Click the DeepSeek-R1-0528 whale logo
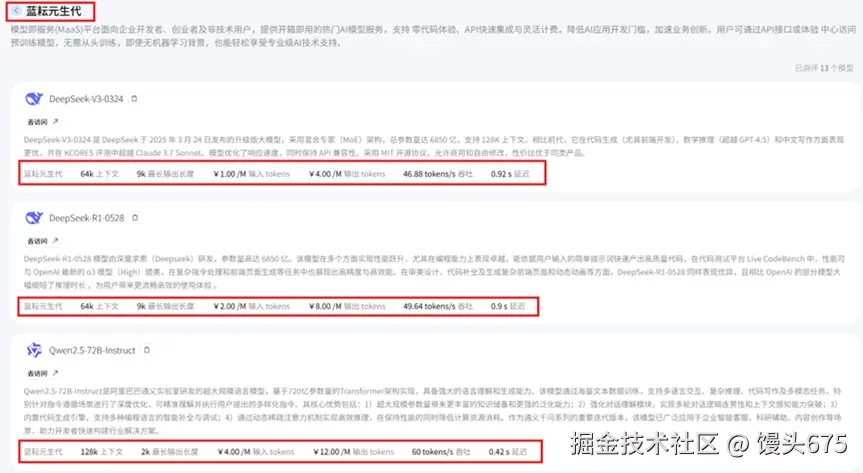Viewport: 863px width, 473px height. point(34,218)
